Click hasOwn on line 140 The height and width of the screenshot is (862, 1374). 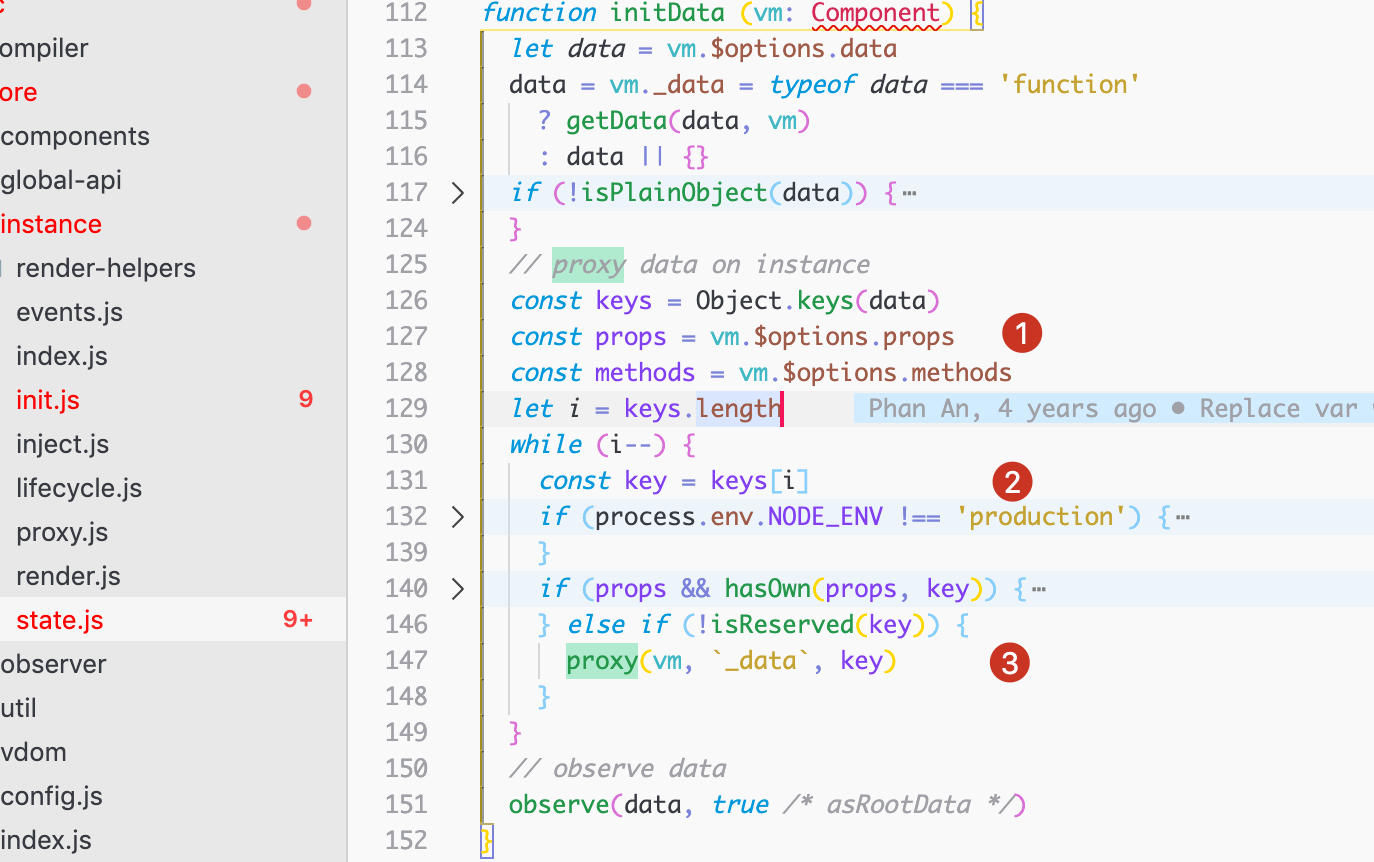pos(767,589)
